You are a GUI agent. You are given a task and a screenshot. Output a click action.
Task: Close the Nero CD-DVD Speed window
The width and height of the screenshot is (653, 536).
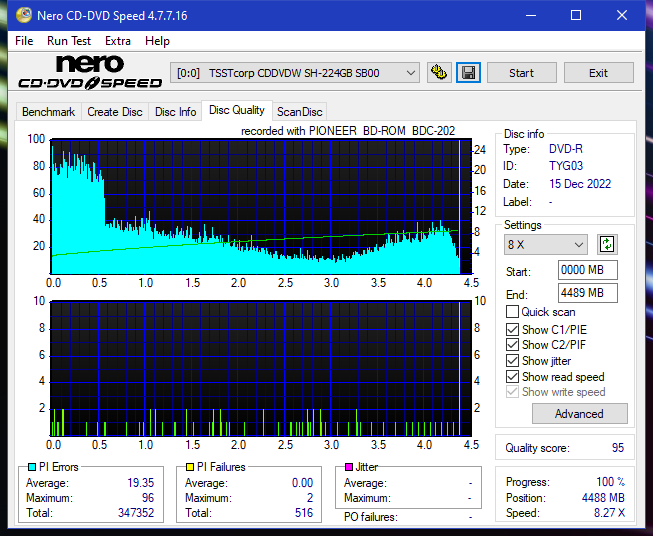622,15
